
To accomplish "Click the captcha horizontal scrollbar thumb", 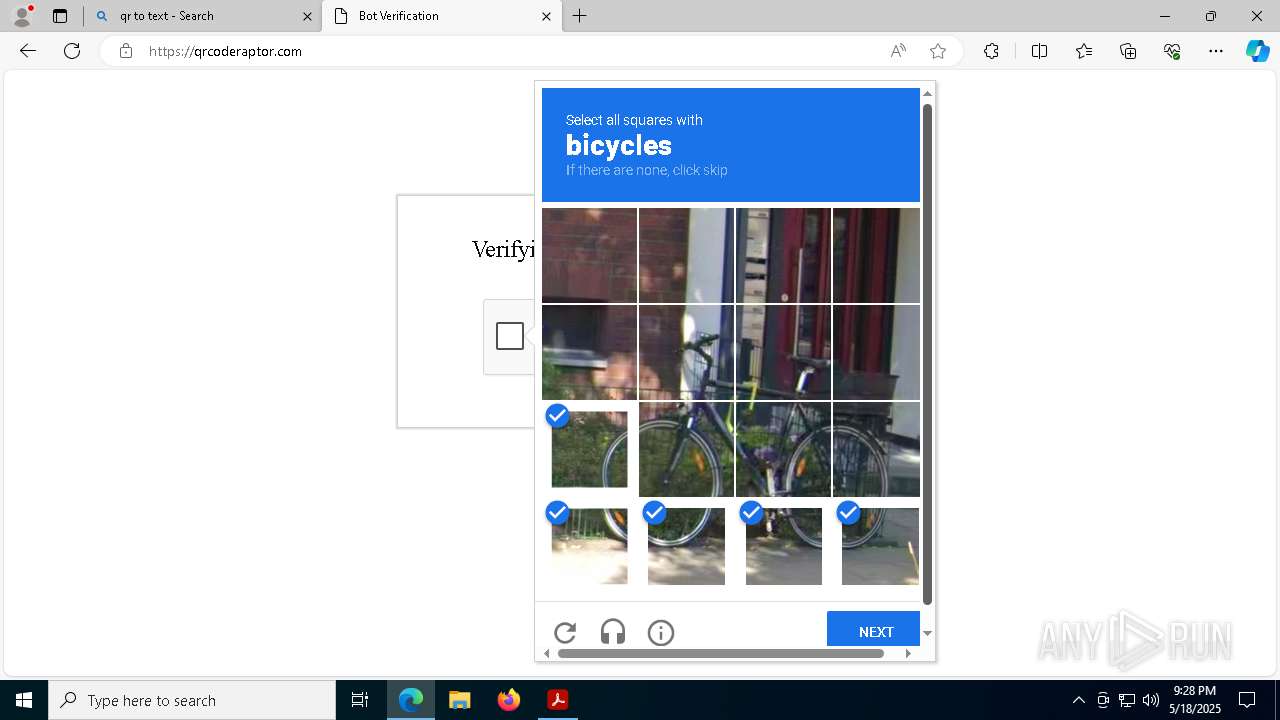I will click(720, 653).
